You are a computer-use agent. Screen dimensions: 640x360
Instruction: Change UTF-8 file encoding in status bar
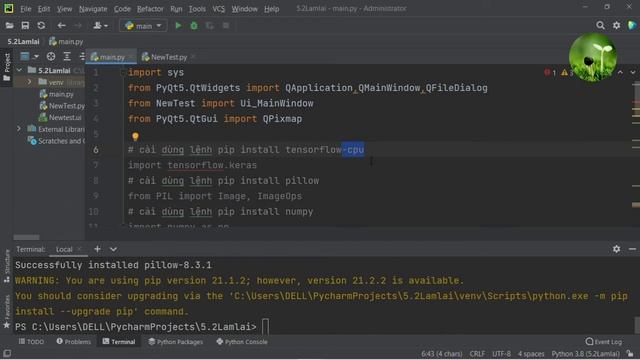[x=501, y=353]
